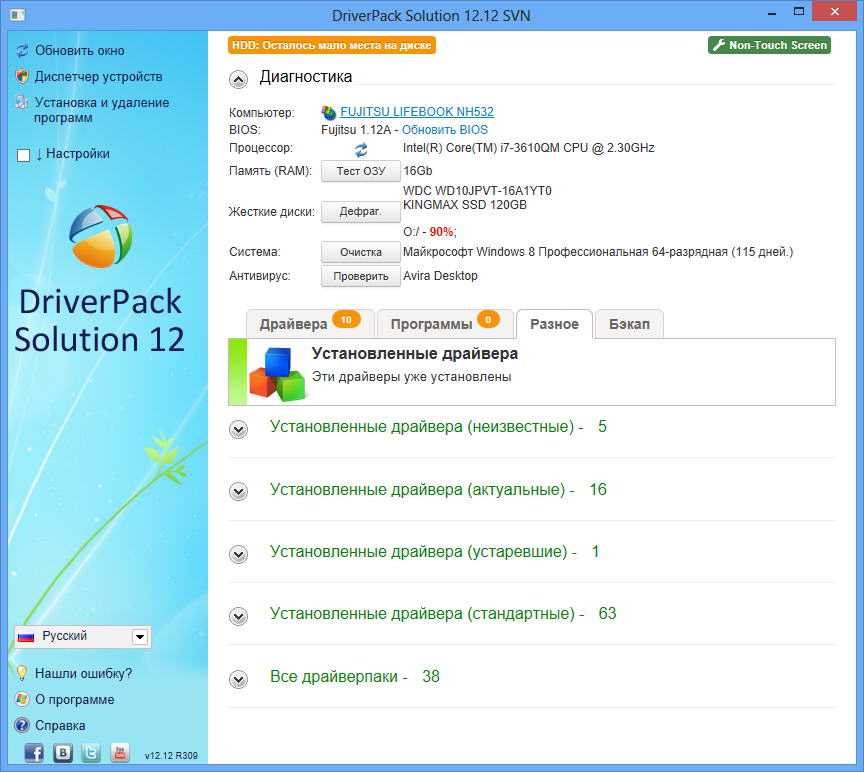Image resolution: width=864 pixels, height=772 pixels.
Task: Click 'Avira Desktop' antivirus text
Action: [x=440, y=276]
